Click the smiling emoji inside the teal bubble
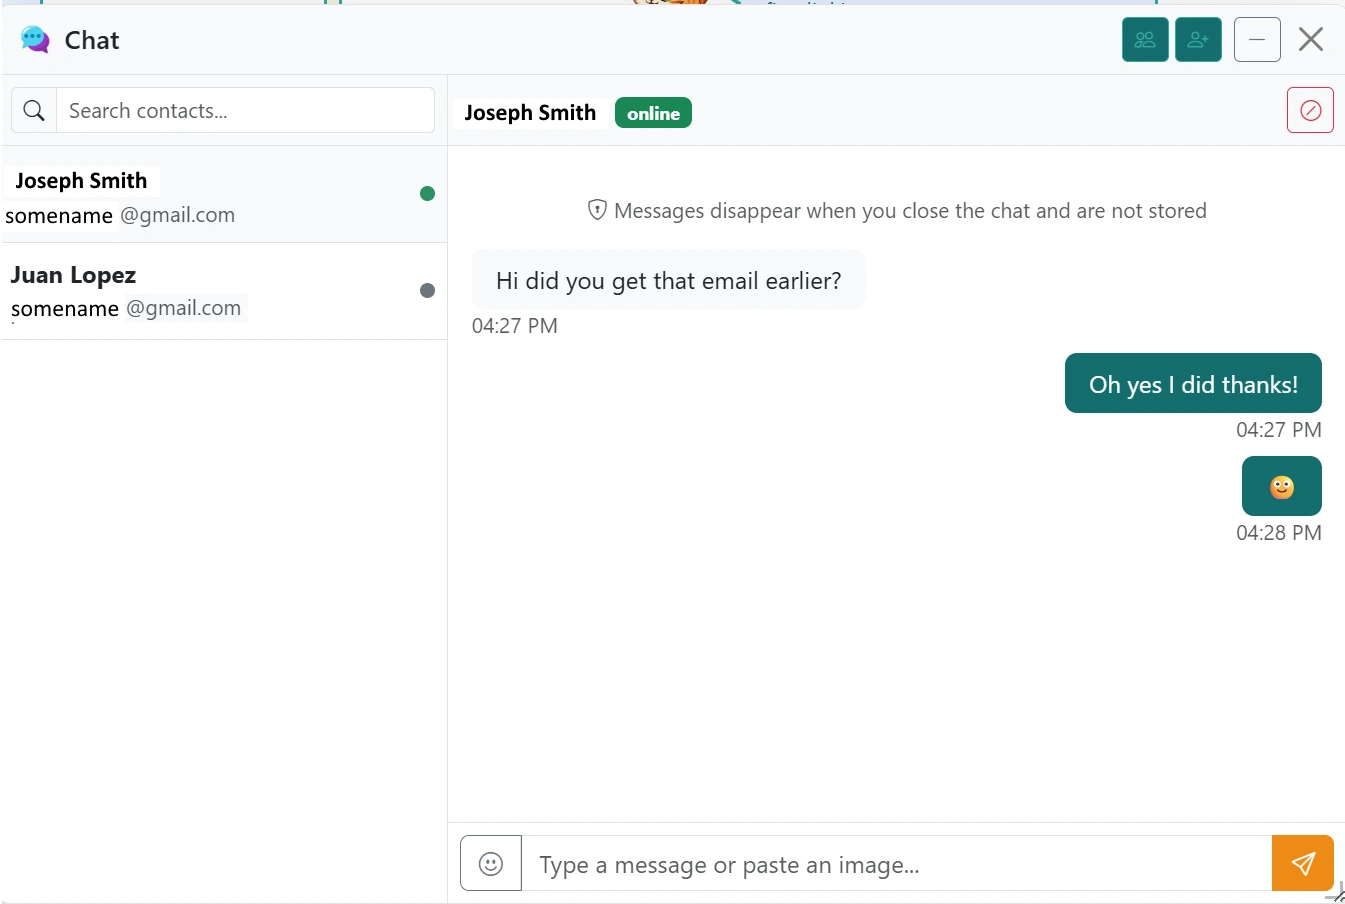Image resolution: width=1345 pixels, height=904 pixels. [x=1281, y=486]
